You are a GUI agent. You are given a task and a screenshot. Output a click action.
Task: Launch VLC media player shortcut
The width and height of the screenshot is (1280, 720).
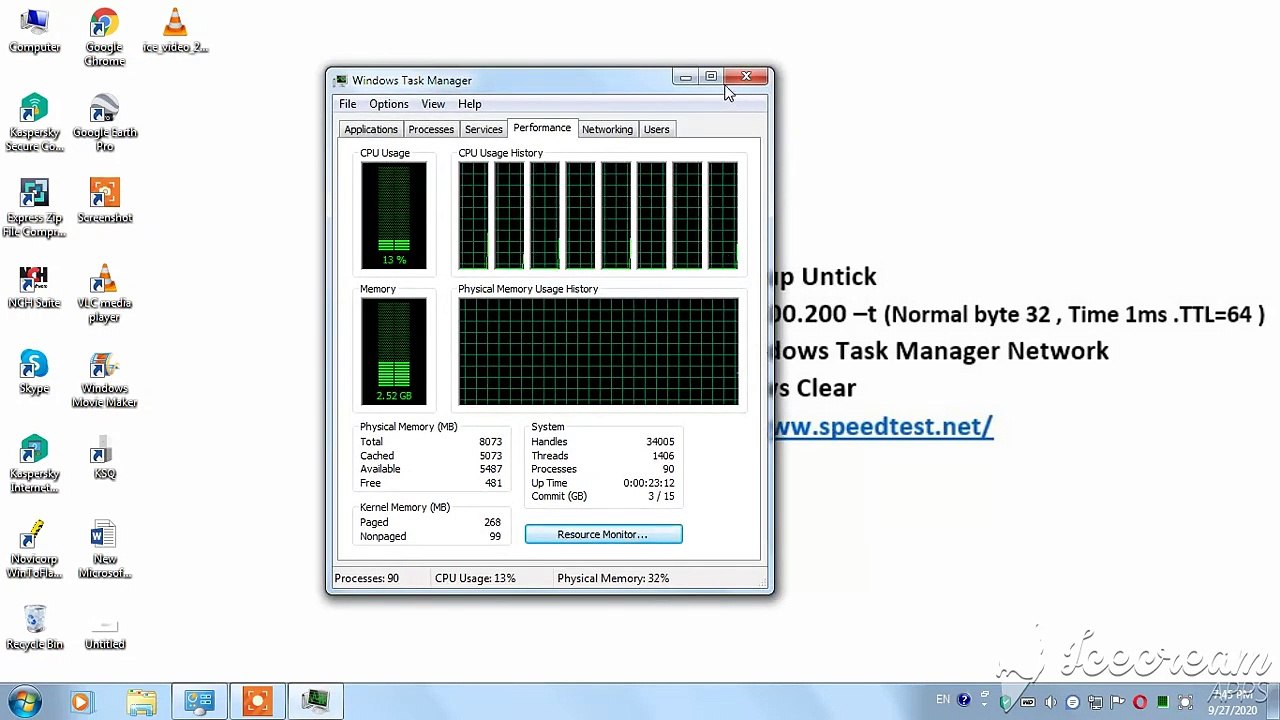pyautogui.click(x=104, y=294)
